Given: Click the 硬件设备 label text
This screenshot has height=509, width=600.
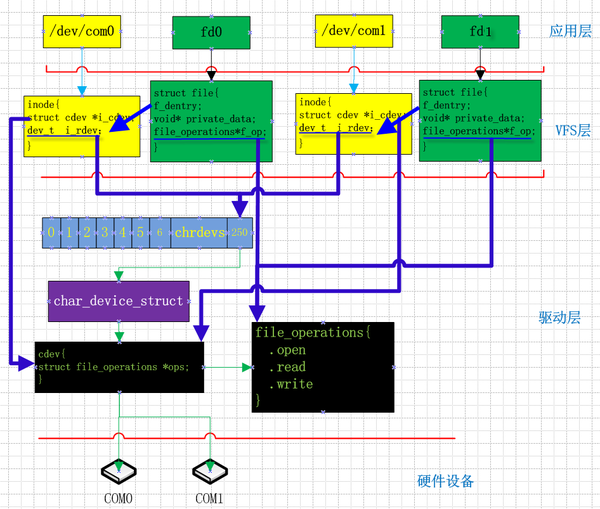Looking at the screenshot, I should tap(445, 481).
